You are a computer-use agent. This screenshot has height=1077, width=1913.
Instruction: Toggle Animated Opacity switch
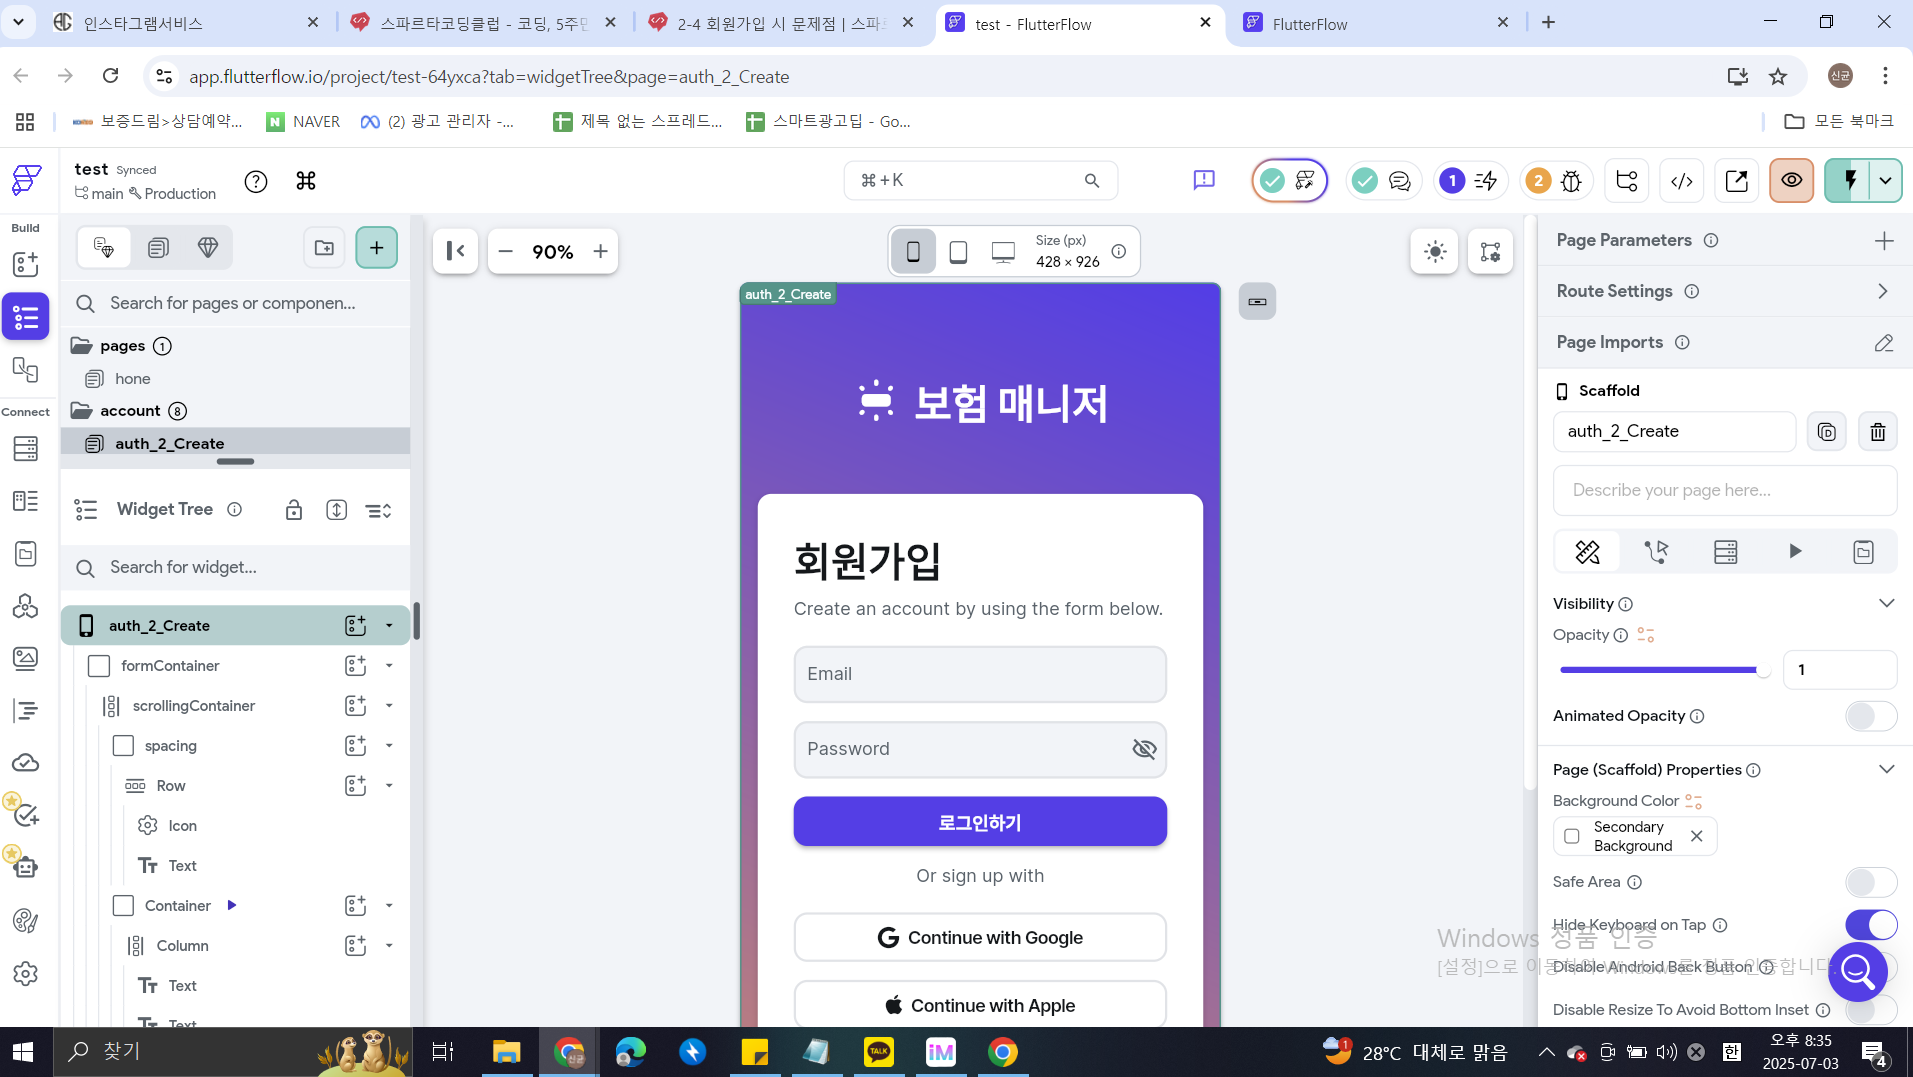[x=1870, y=716]
